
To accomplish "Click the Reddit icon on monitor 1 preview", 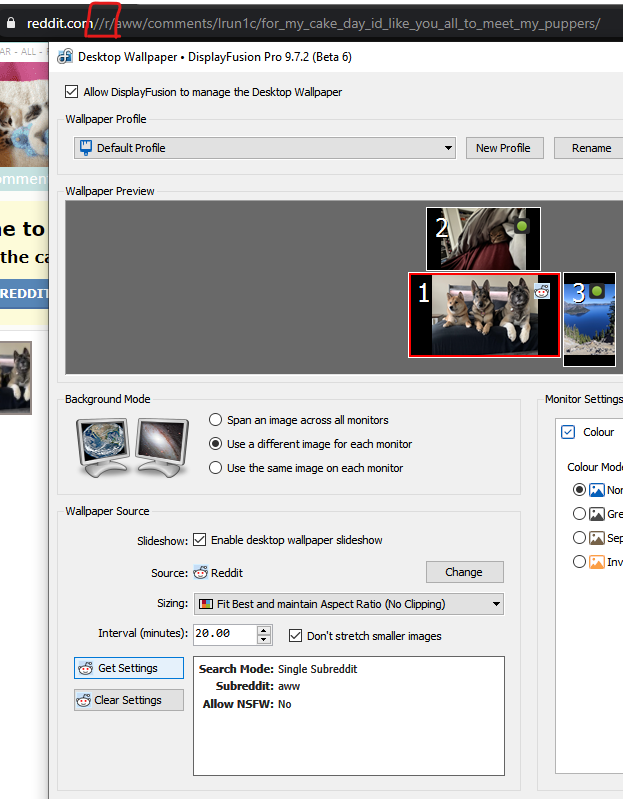I will pos(542,292).
